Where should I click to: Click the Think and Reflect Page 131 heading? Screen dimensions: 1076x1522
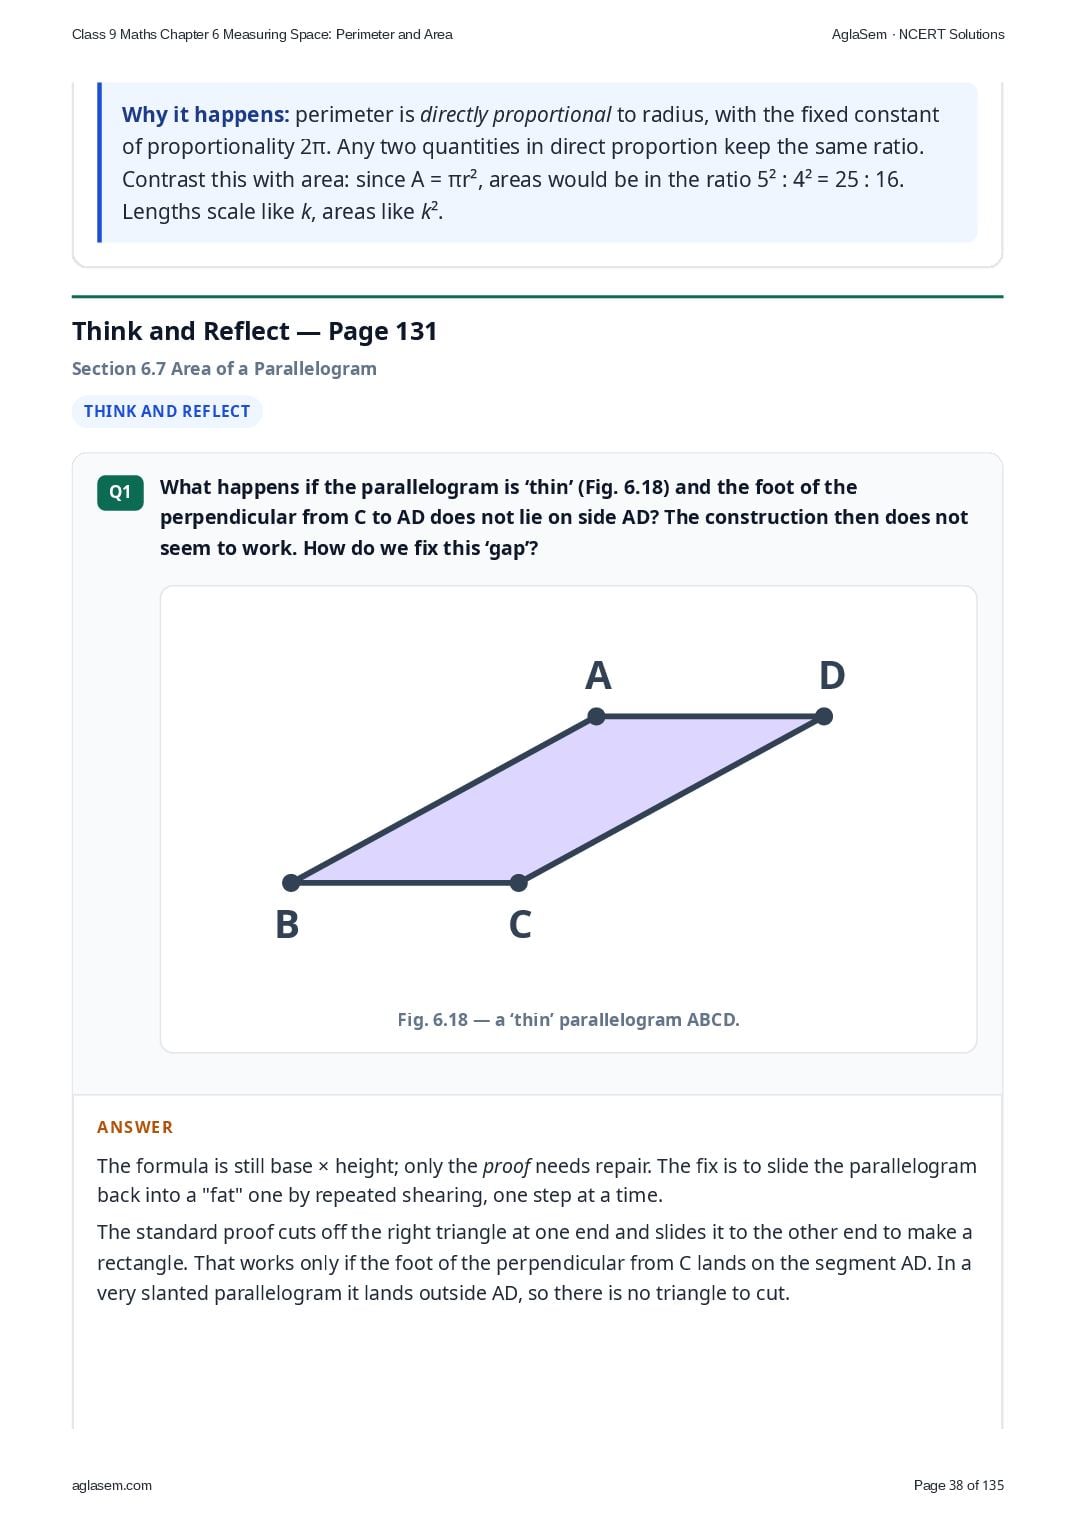coord(255,331)
